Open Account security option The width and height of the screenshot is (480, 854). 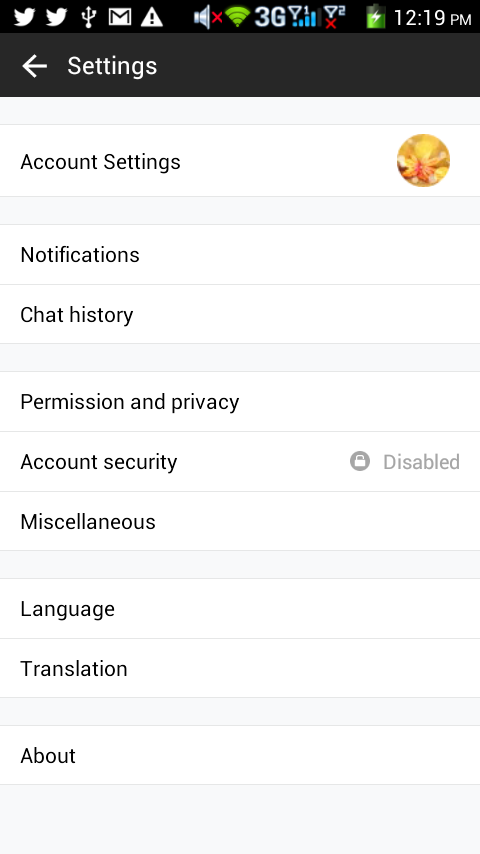pos(240,461)
